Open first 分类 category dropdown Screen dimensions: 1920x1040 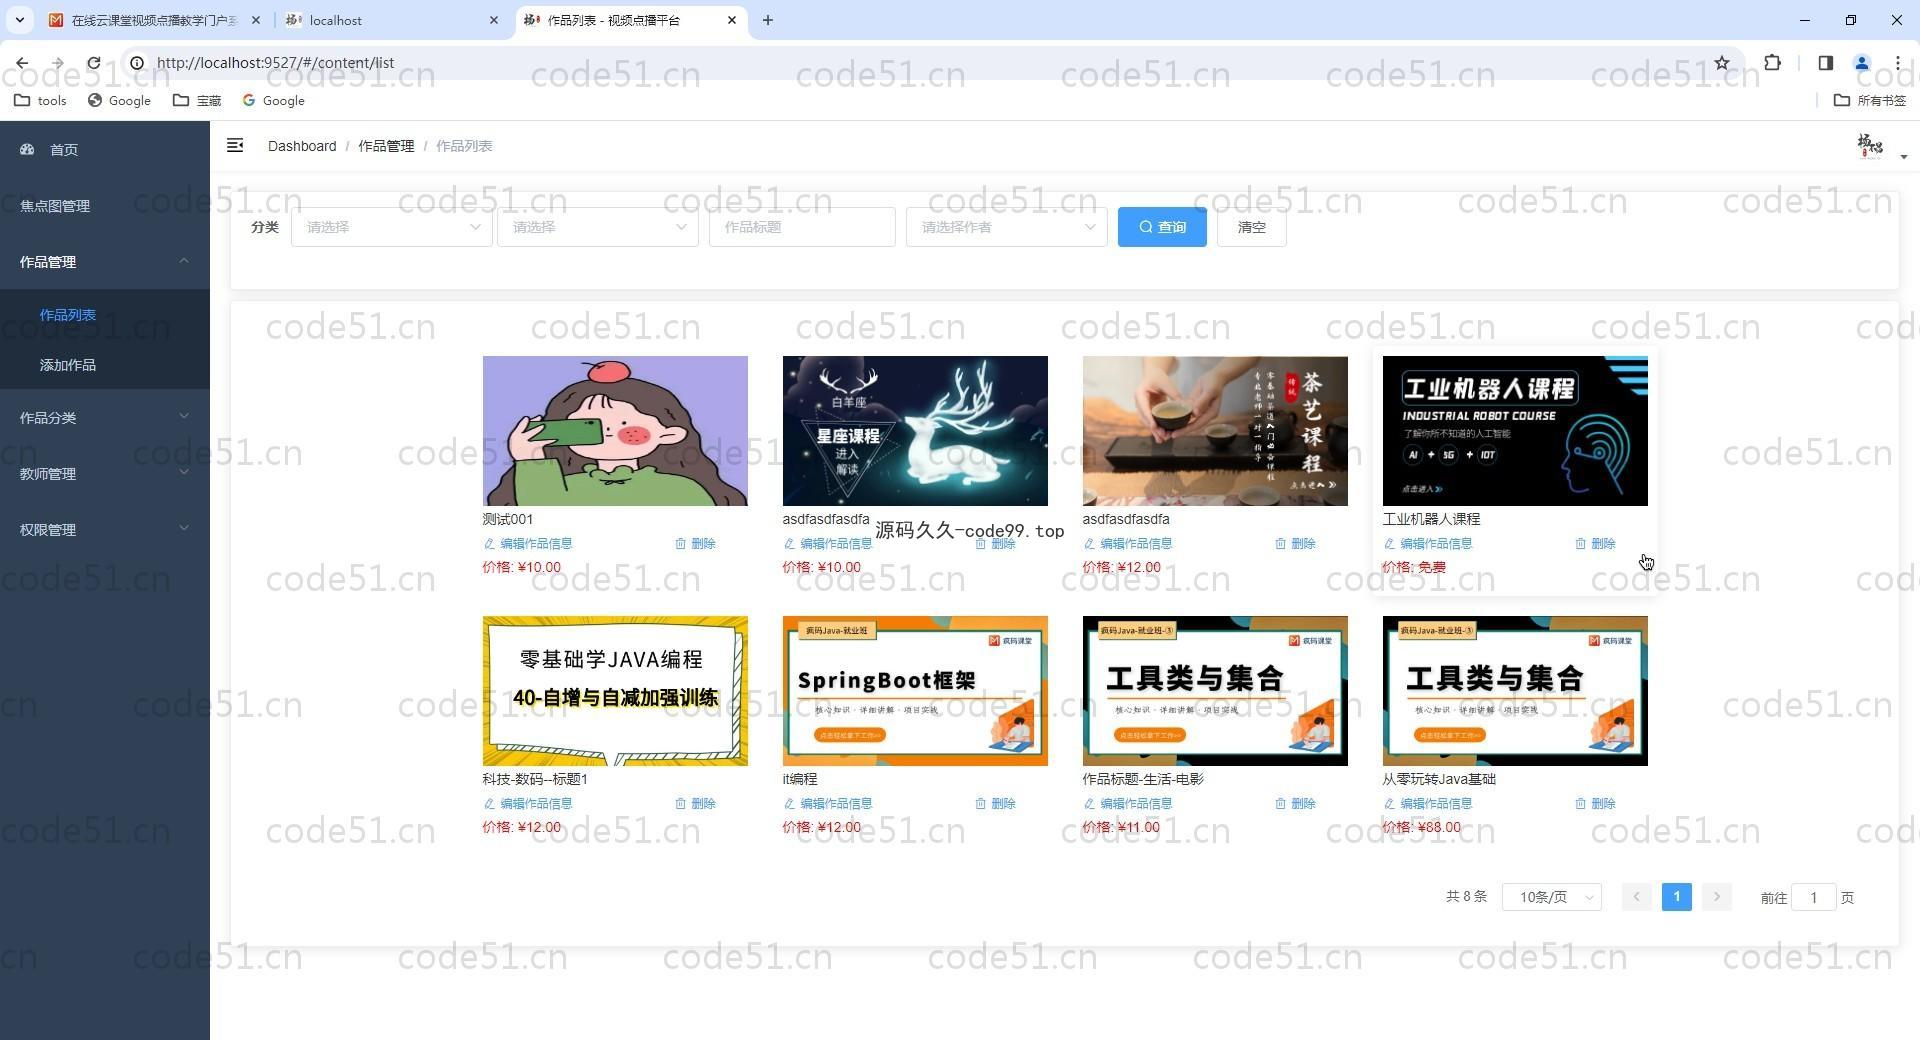point(391,227)
